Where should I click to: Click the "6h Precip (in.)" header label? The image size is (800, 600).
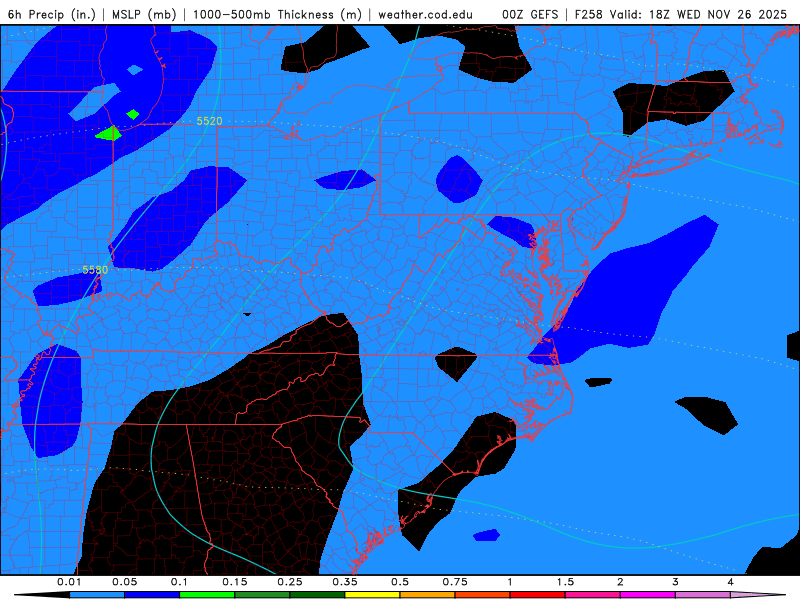(x=52, y=14)
